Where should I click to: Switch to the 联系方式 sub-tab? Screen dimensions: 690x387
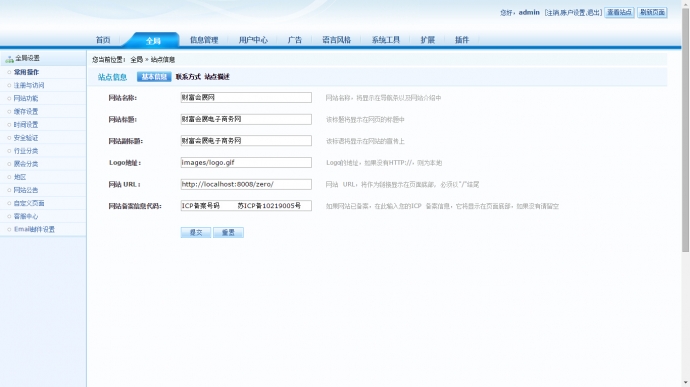(188, 77)
